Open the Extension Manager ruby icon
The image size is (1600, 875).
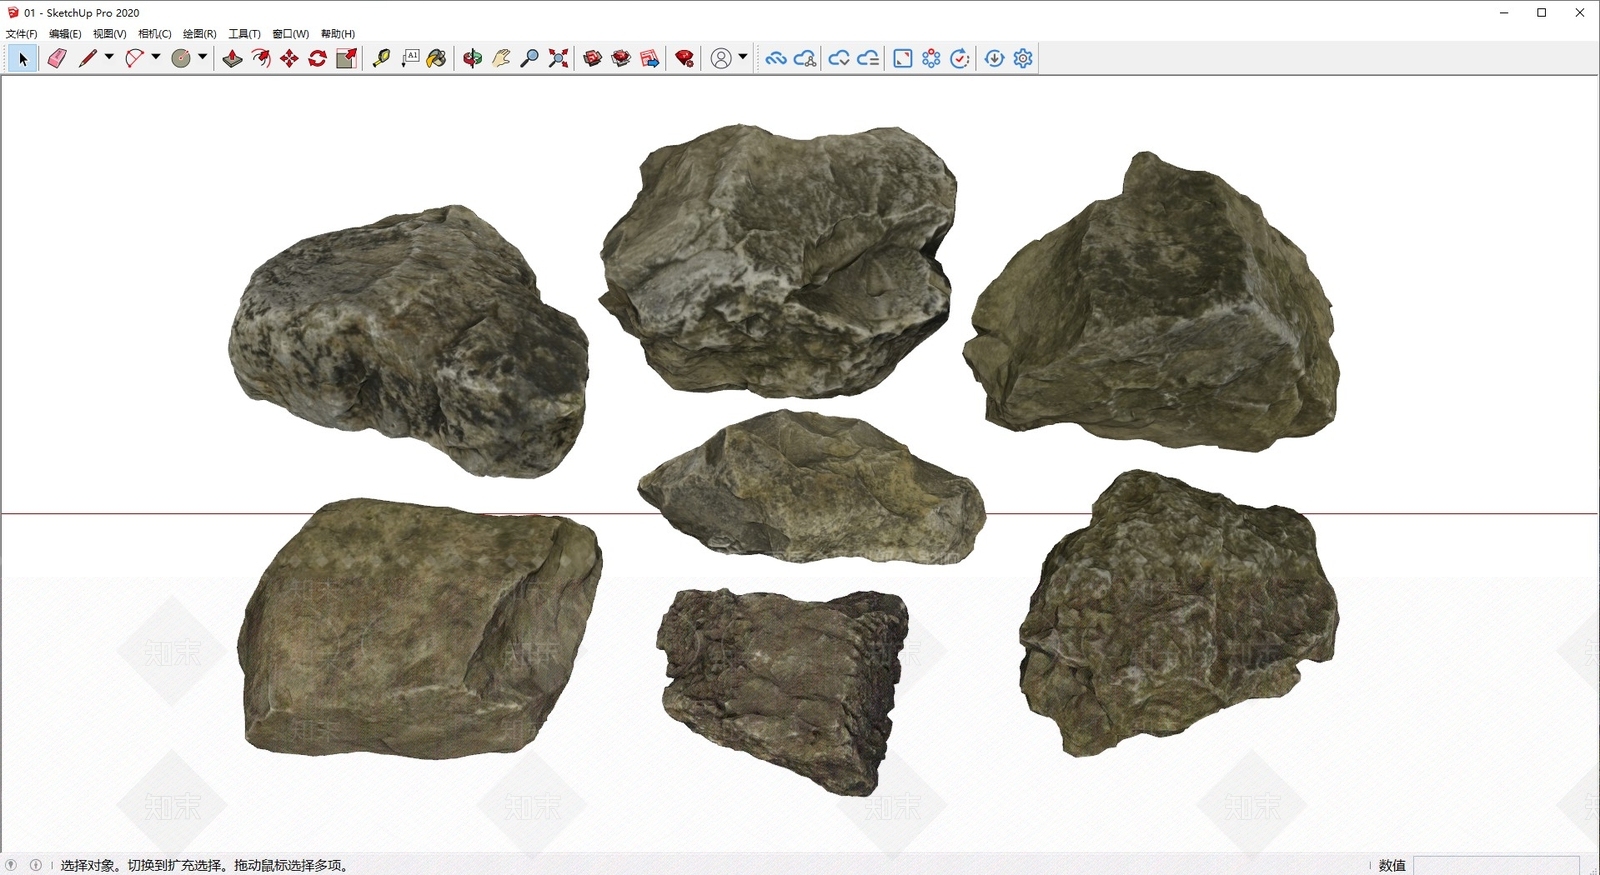[x=685, y=59]
